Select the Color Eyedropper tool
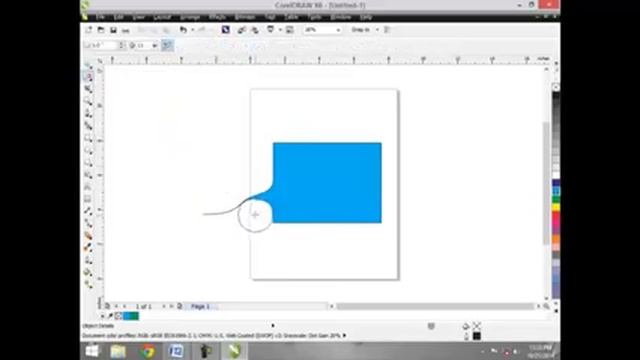The width and height of the screenshot is (640, 360). 88,247
